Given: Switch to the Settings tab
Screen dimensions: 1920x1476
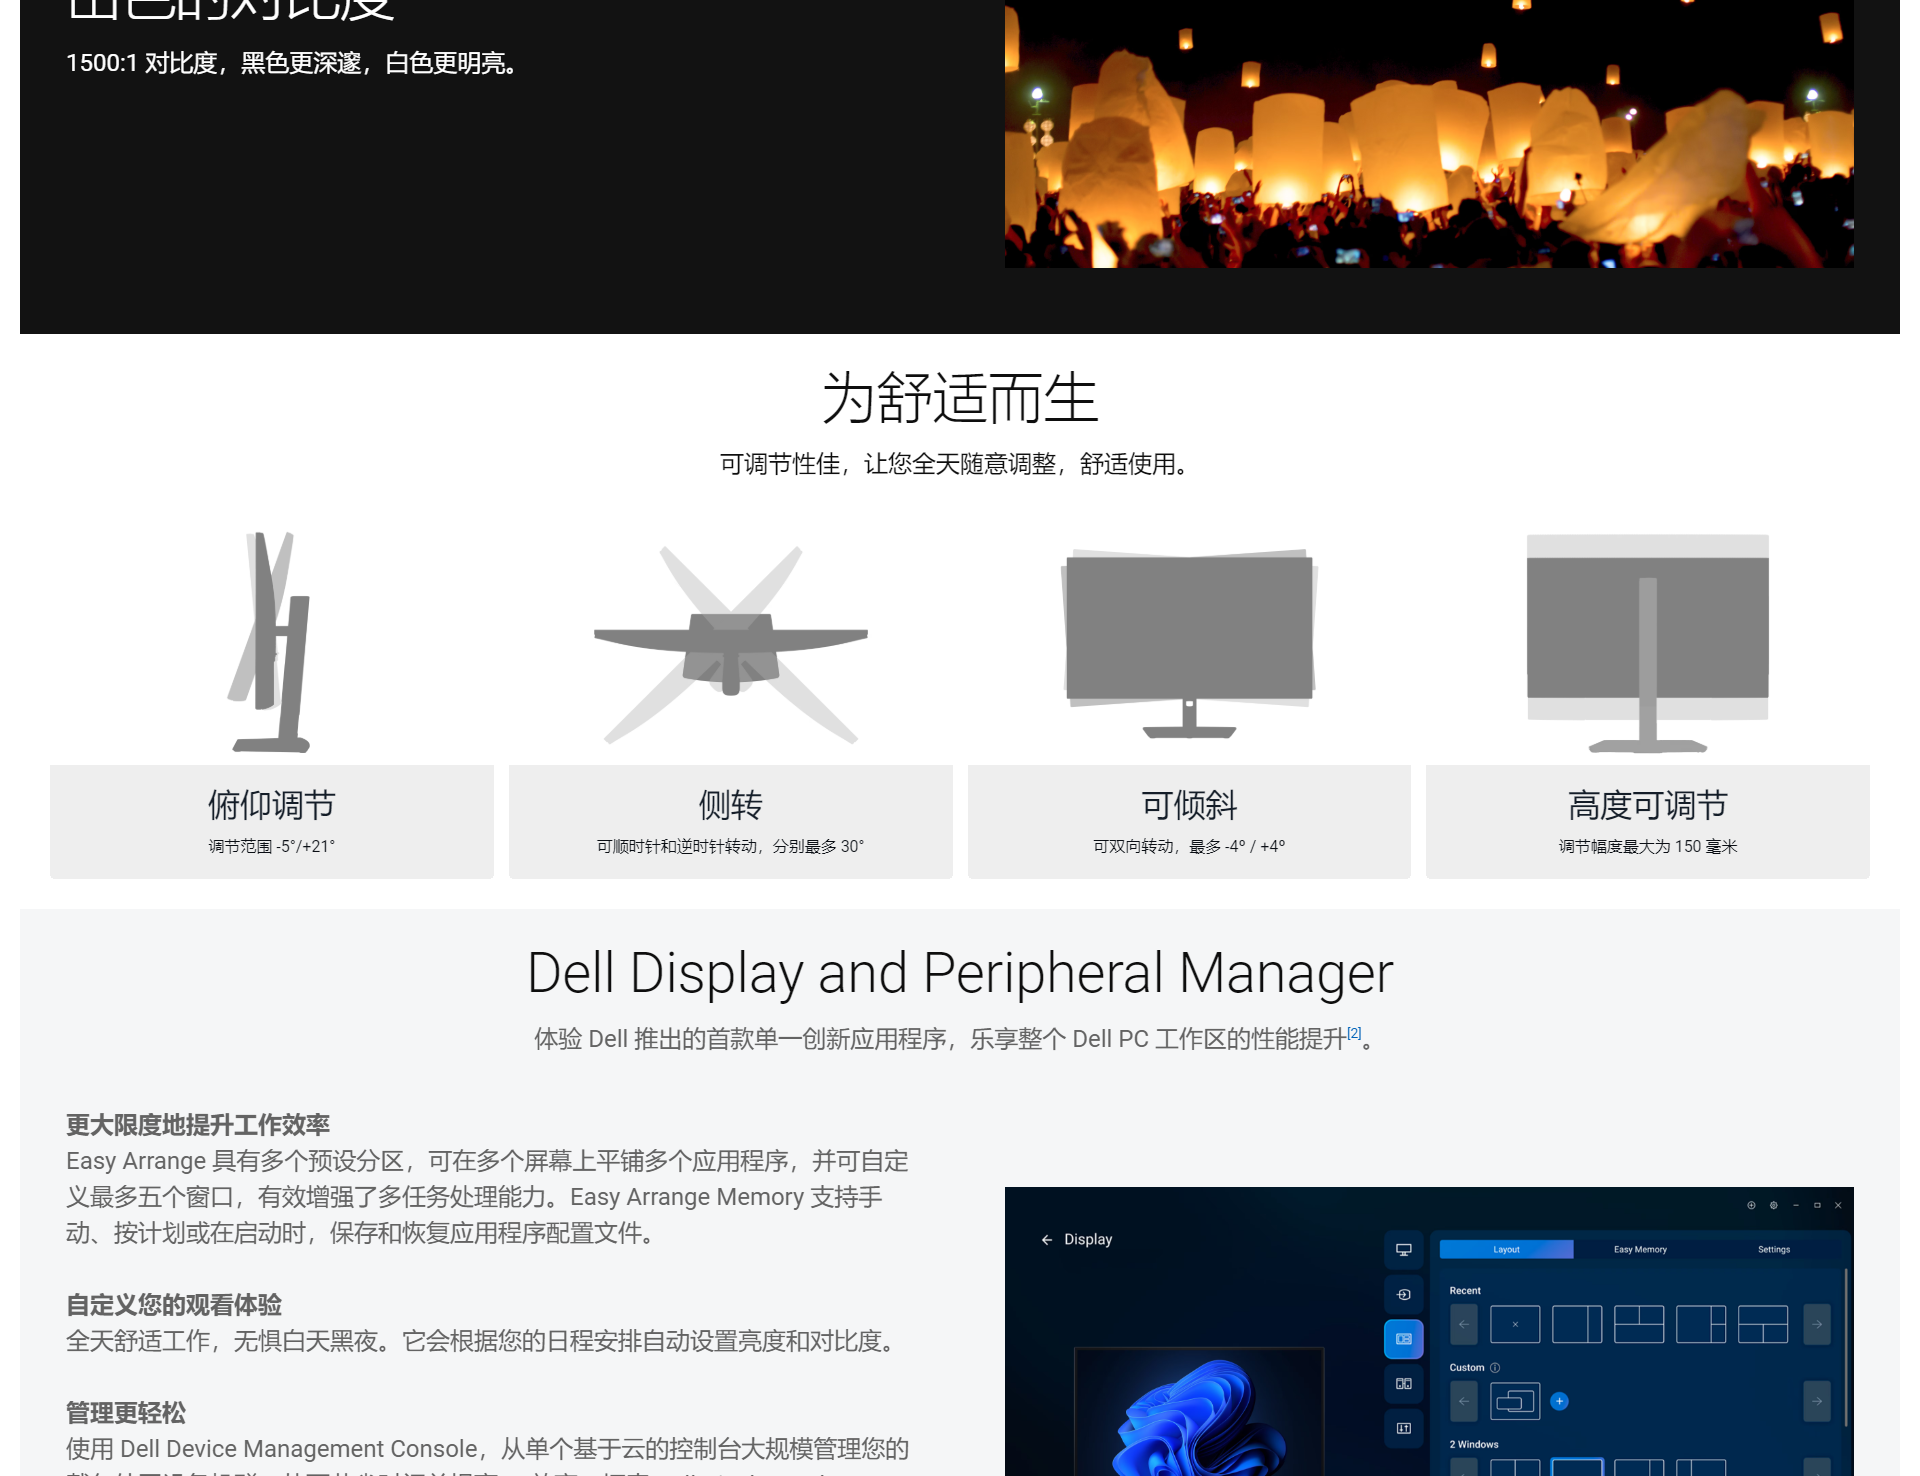Looking at the screenshot, I should point(1774,1250).
